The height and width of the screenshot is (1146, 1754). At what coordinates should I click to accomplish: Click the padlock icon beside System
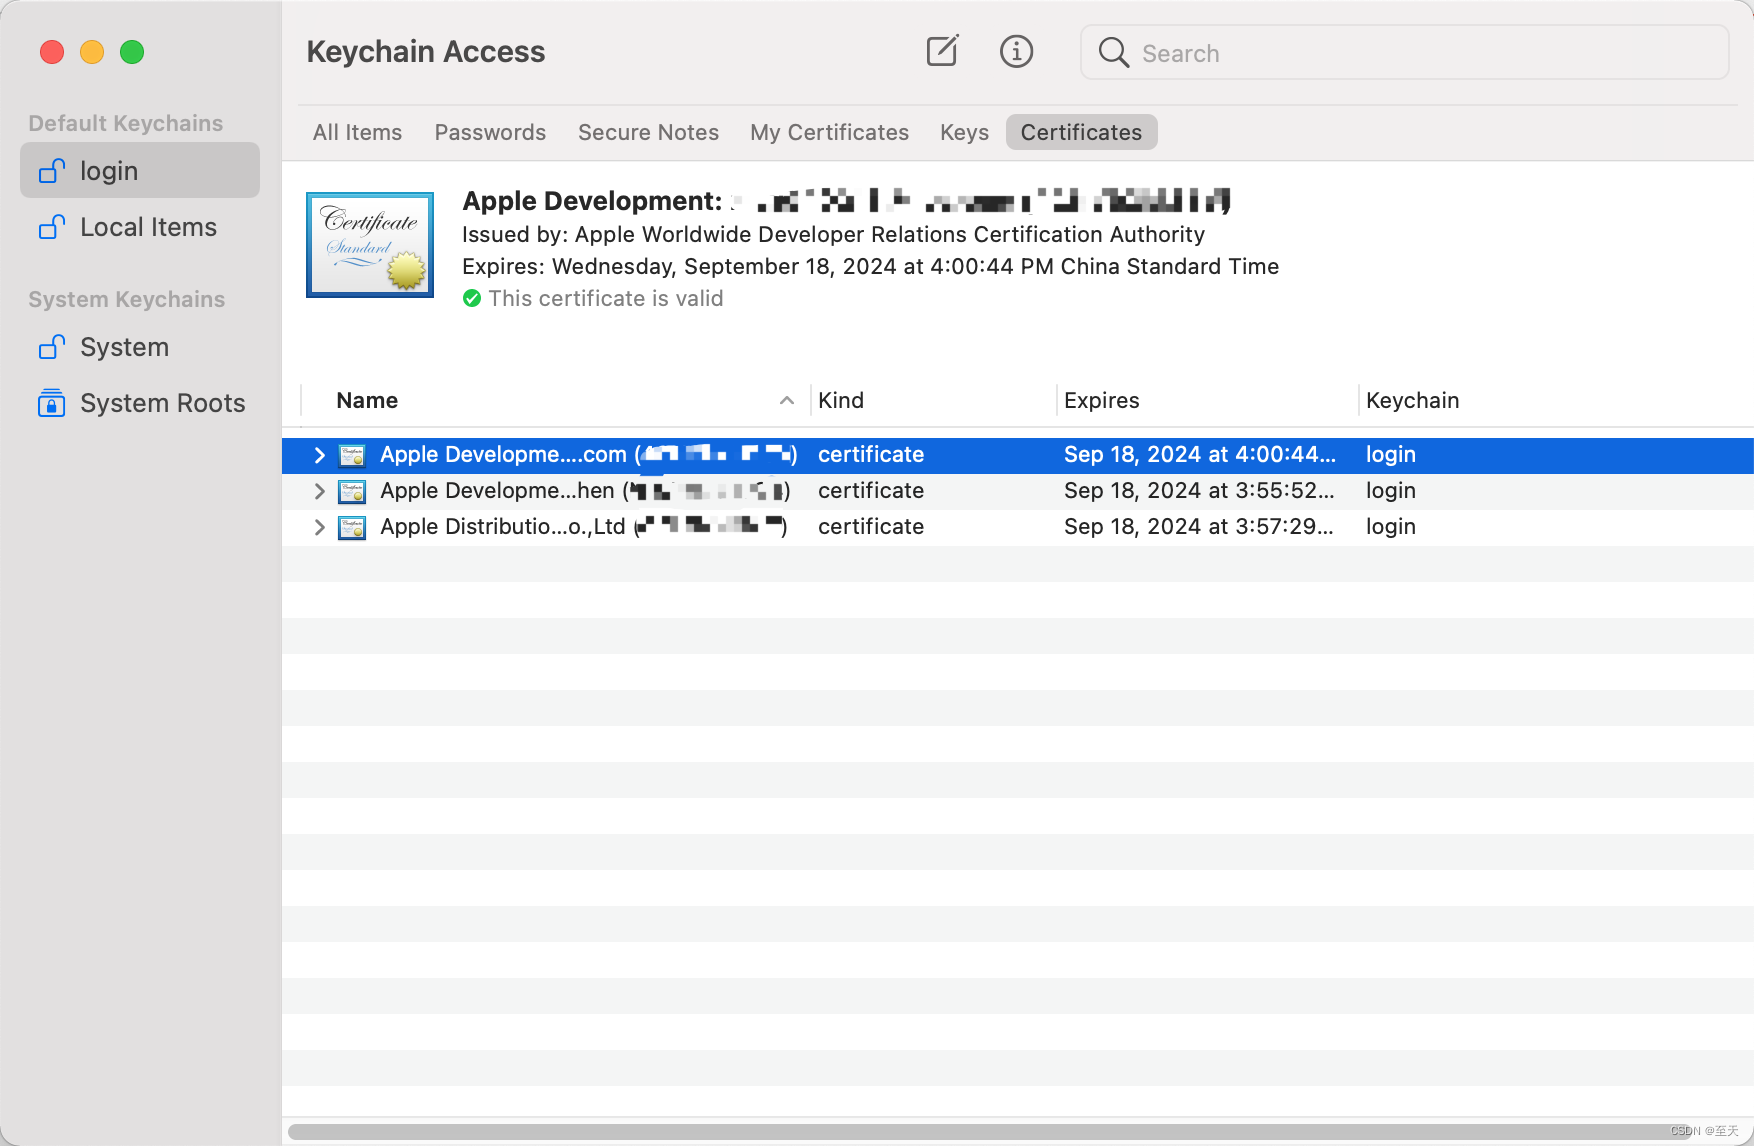tap(52, 347)
